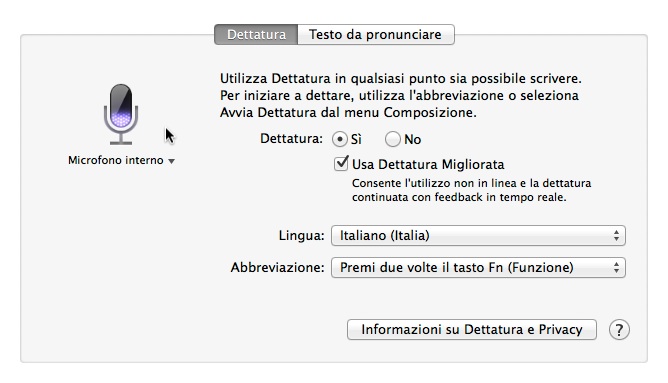Toggle Usa Dettatura Migliorata checkbox
Image resolution: width=668 pixels, height=383 pixels.
point(341,164)
